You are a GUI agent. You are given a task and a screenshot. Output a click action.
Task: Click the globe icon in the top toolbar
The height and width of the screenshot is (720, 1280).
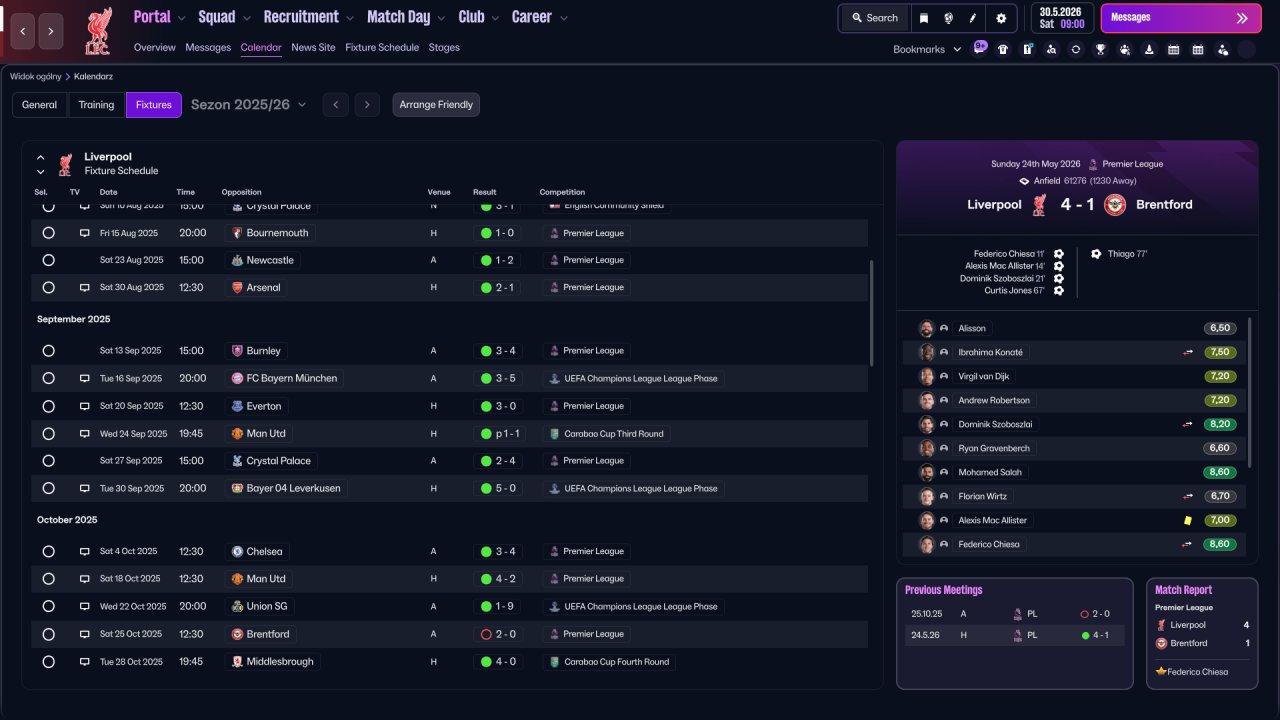pos(948,18)
